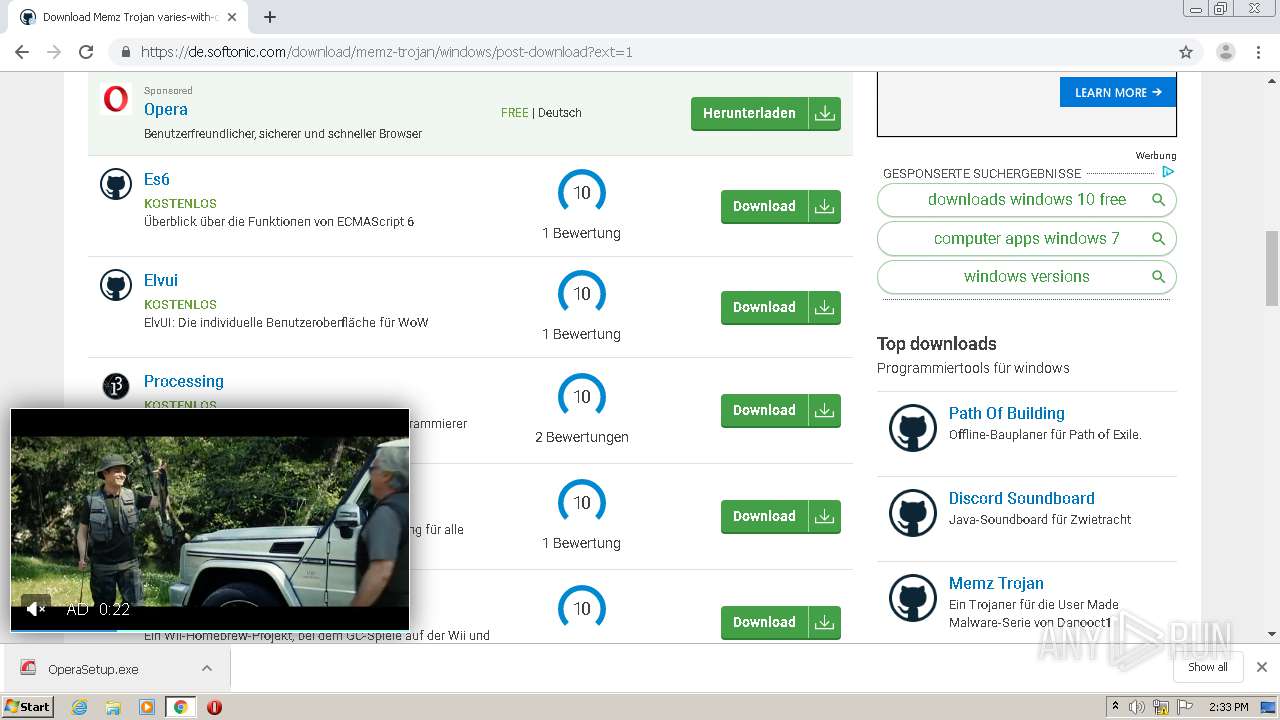1280x720 pixels.
Task: Open the Chrome three-dot menu
Action: coord(1258,52)
